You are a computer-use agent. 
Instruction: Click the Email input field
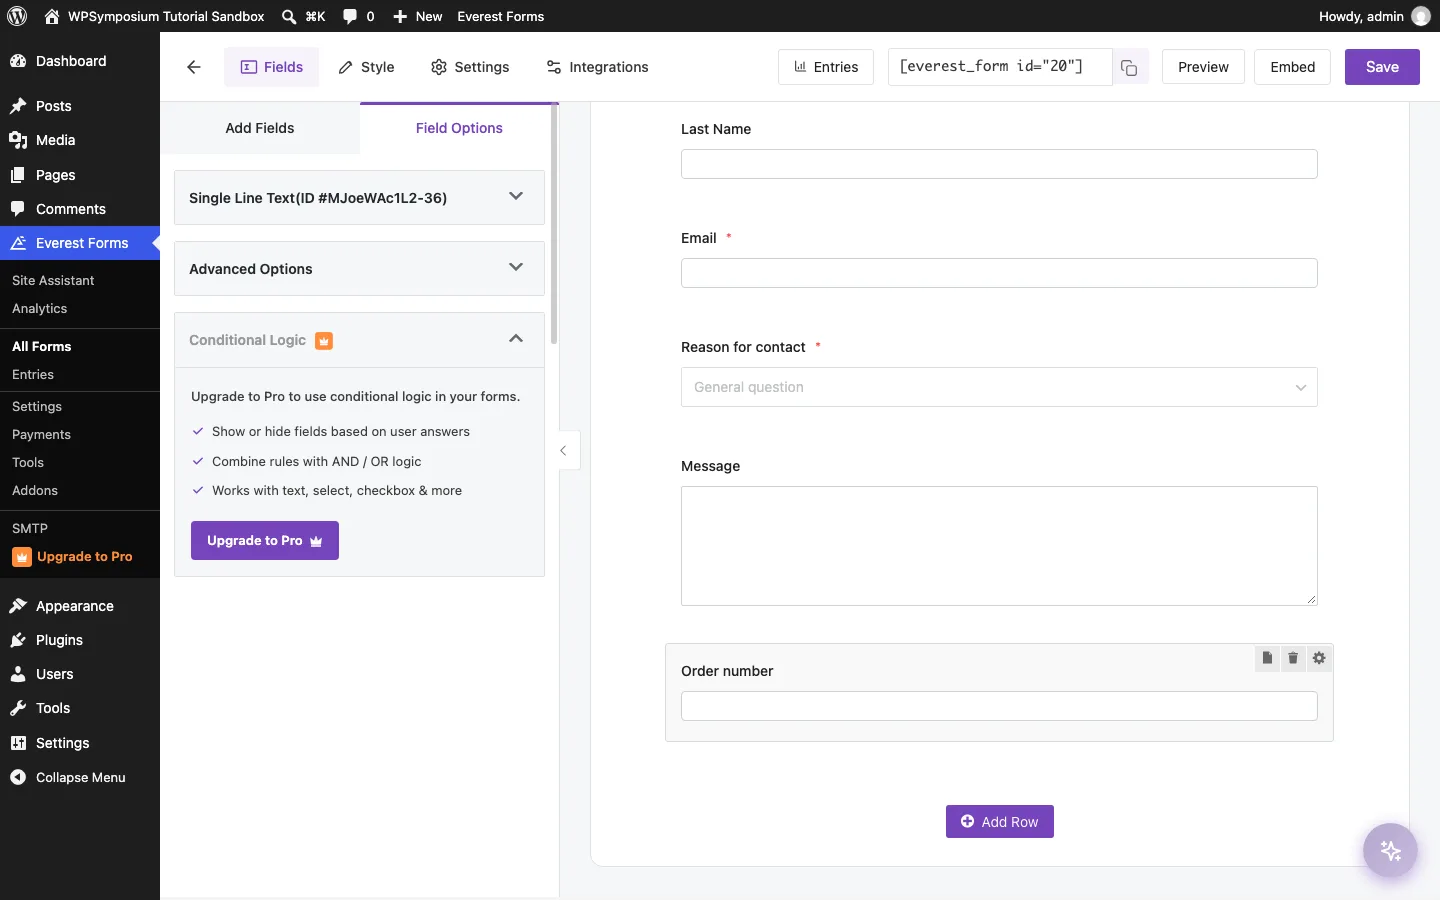[x=999, y=273]
